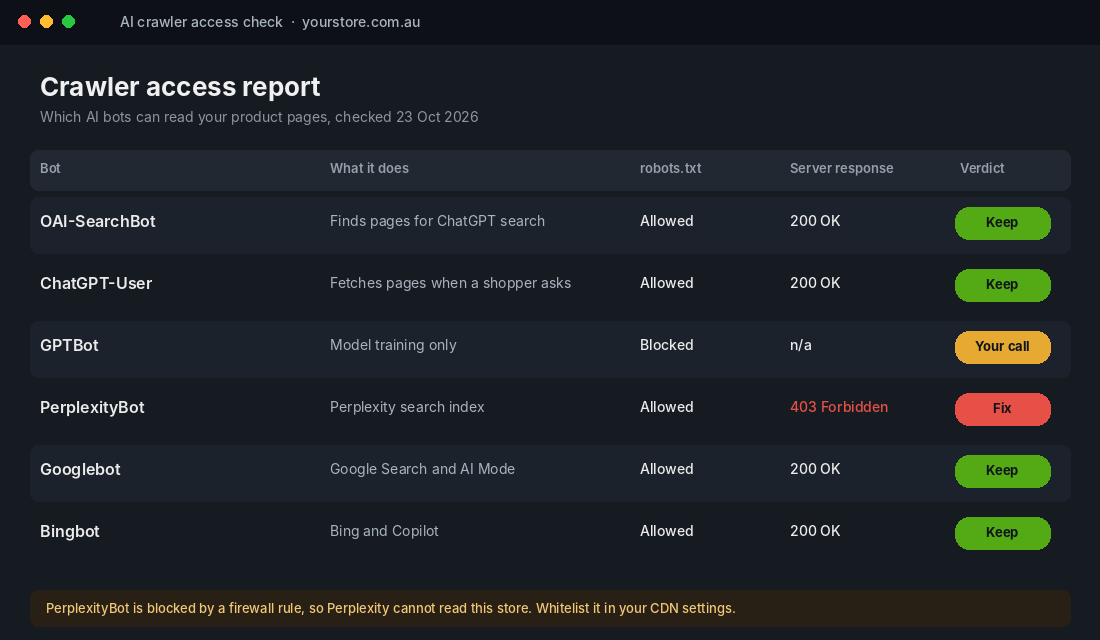Click the firewall rule warning banner

pos(550,608)
